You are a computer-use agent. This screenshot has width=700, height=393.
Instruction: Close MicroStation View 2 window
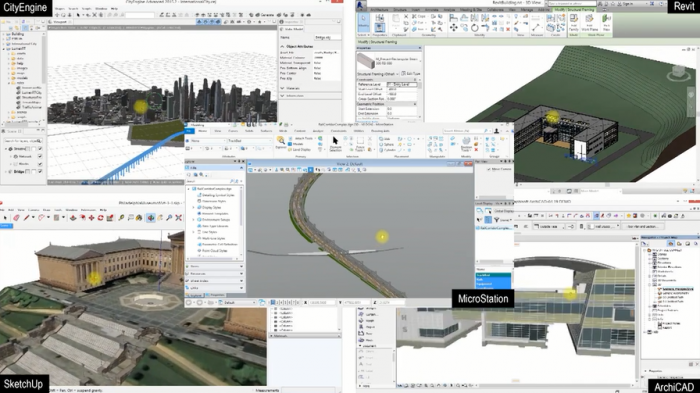tap(468, 164)
